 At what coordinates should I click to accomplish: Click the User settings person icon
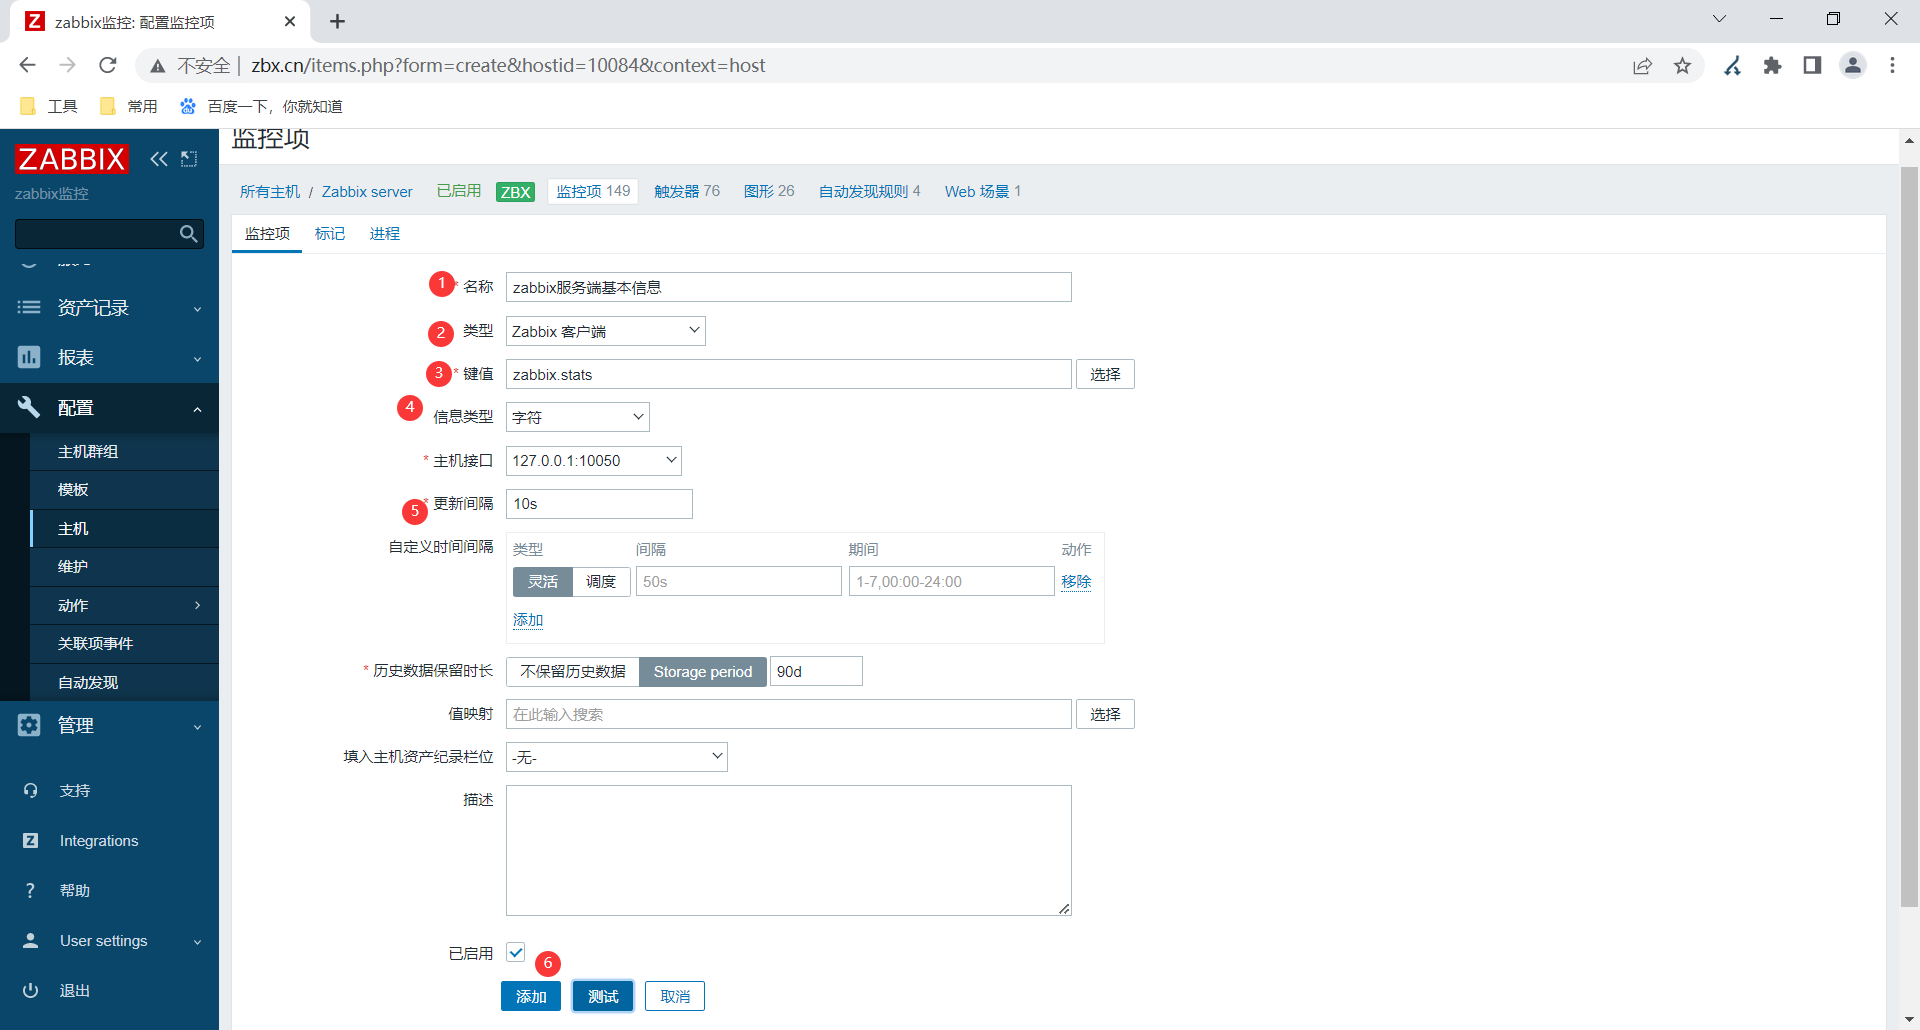(31, 941)
